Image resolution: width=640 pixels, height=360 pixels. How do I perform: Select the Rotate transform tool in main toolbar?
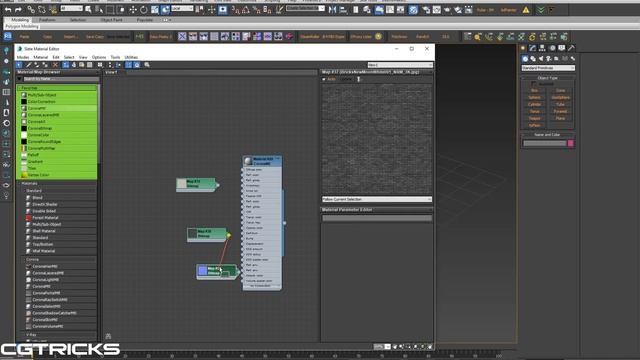pos(144,9)
